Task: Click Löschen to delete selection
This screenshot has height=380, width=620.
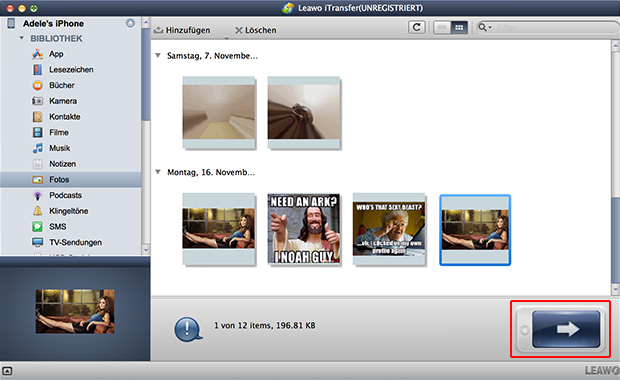Action: tap(255, 30)
